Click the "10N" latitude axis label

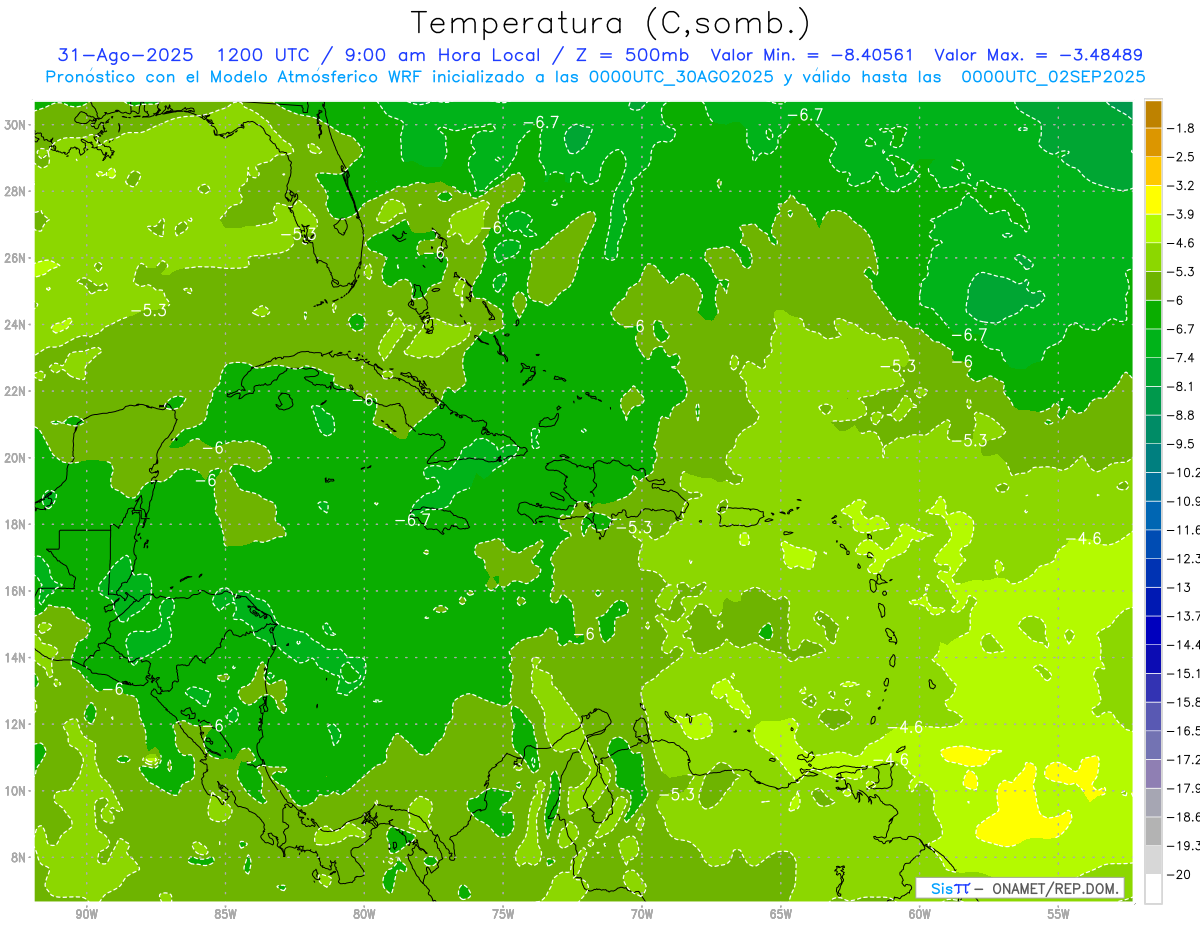click(15, 791)
